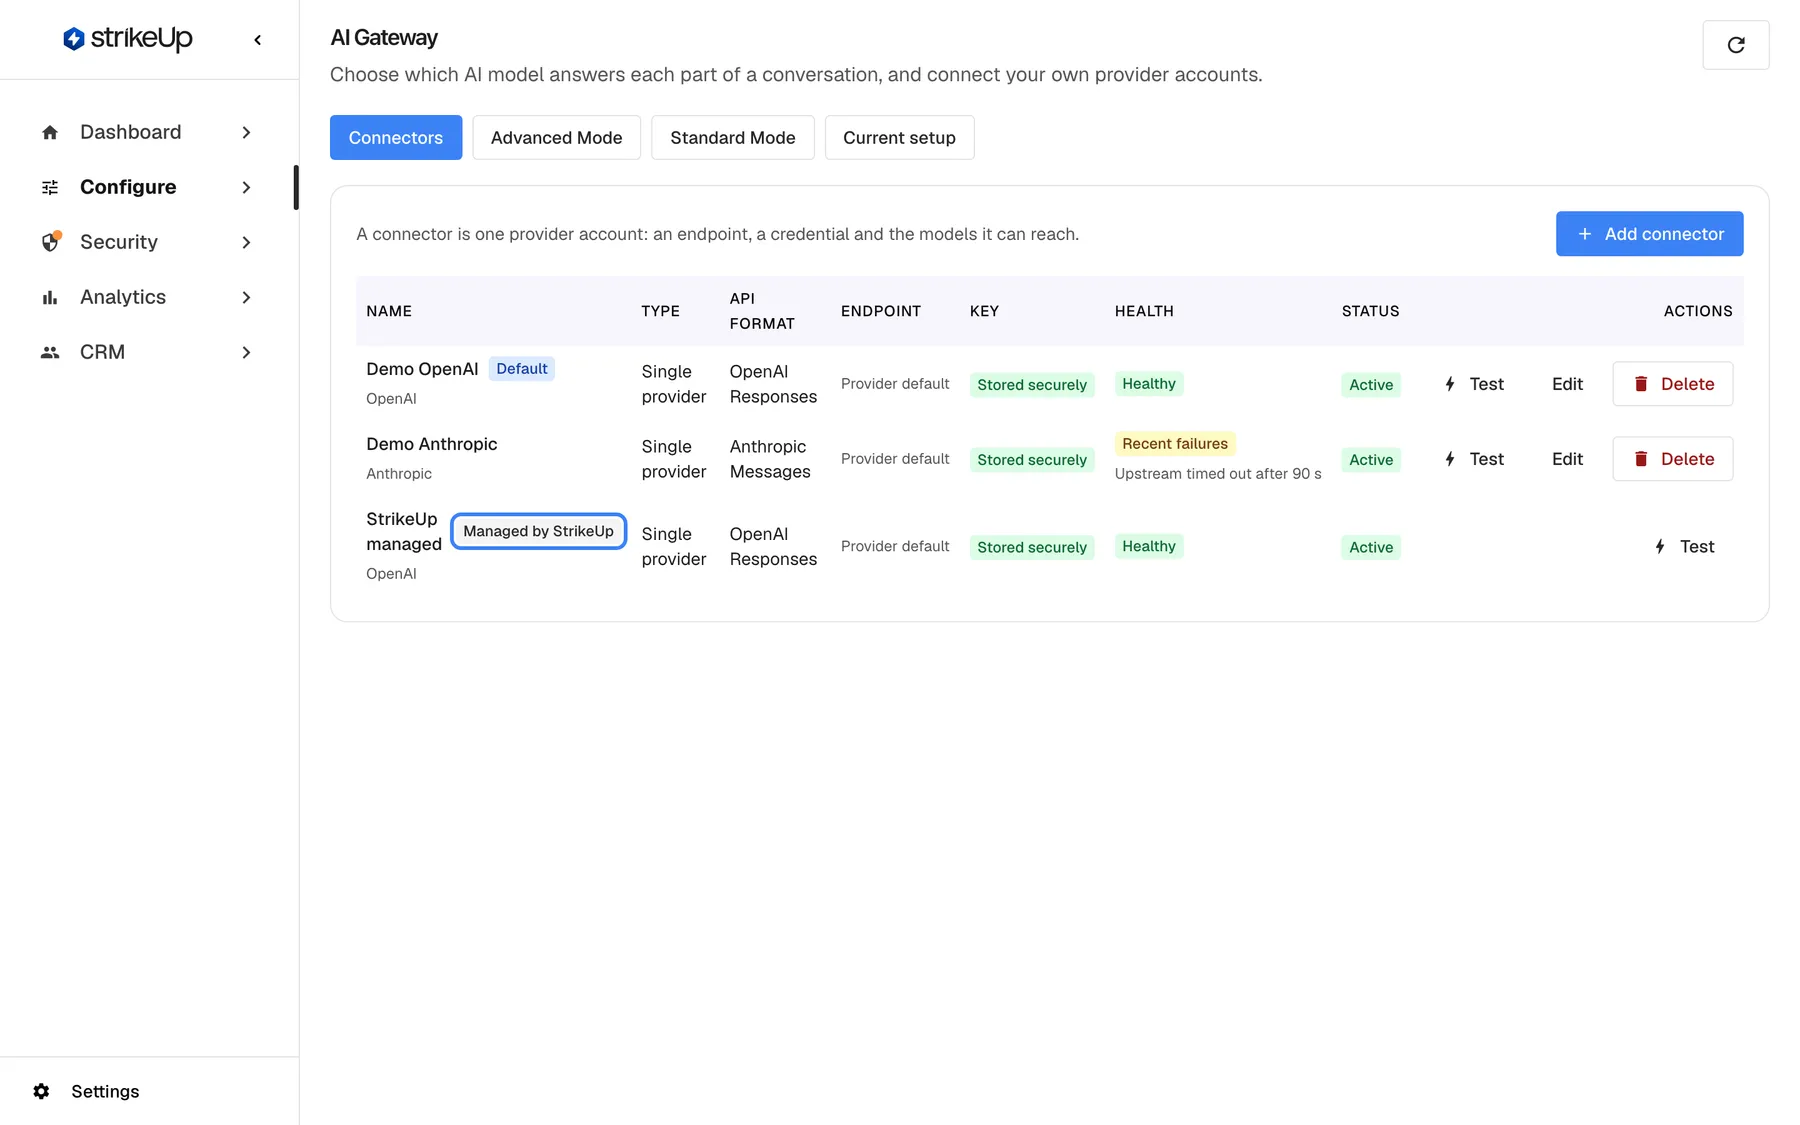Click the Default badge on Demo OpenAI
The image size is (1800, 1125).
(522, 368)
